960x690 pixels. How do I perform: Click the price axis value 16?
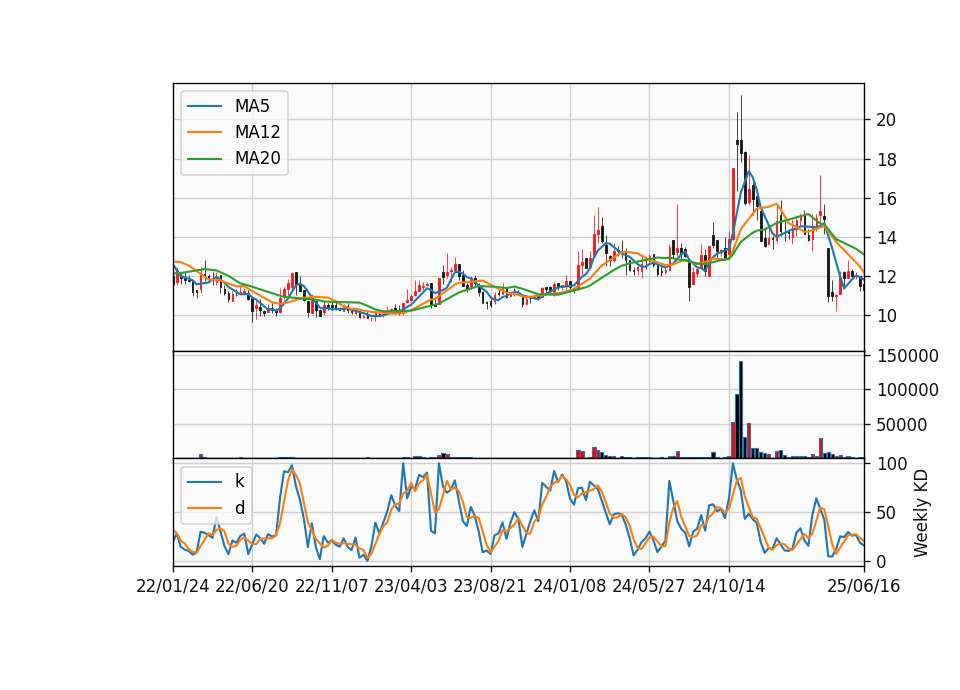pos(886,199)
